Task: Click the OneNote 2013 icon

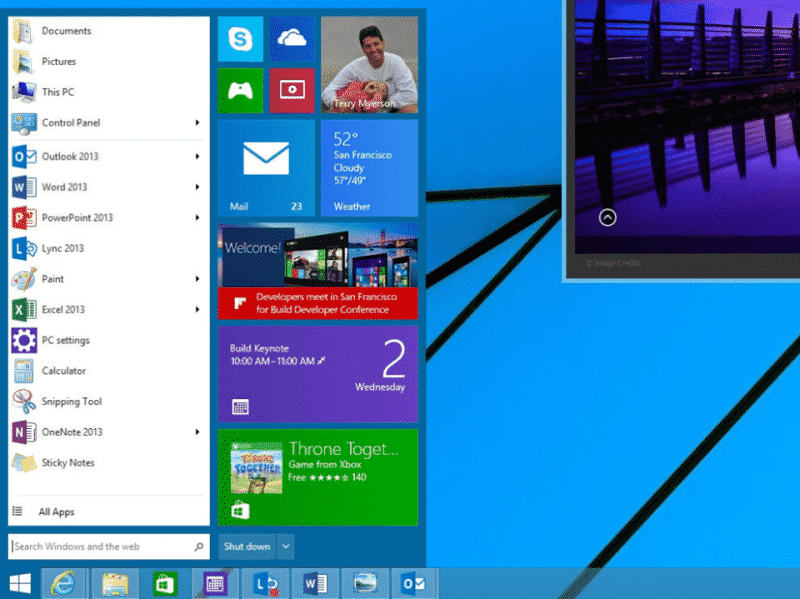Action: tap(24, 432)
